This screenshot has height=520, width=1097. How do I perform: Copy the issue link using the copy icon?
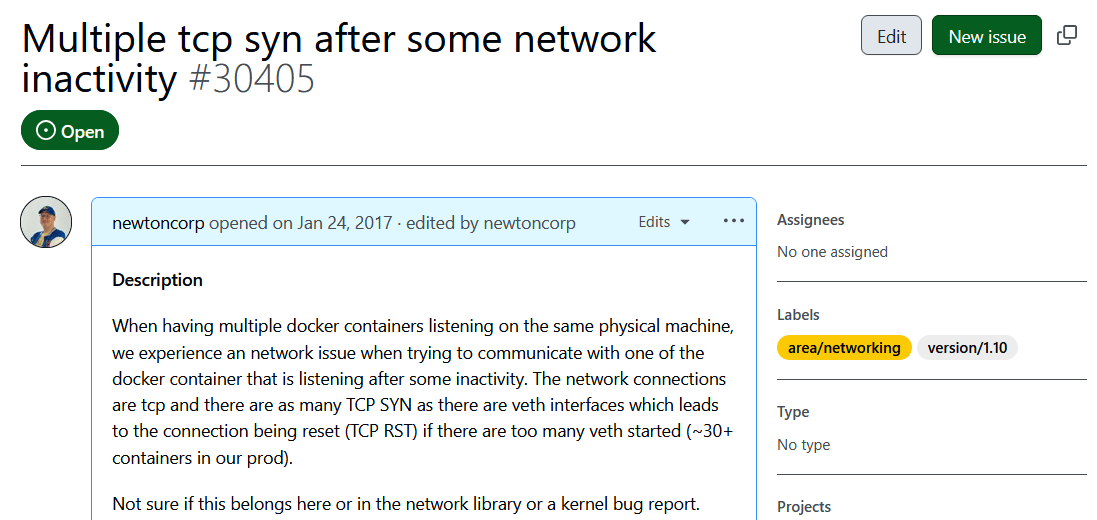pyautogui.click(x=1067, y=36)
